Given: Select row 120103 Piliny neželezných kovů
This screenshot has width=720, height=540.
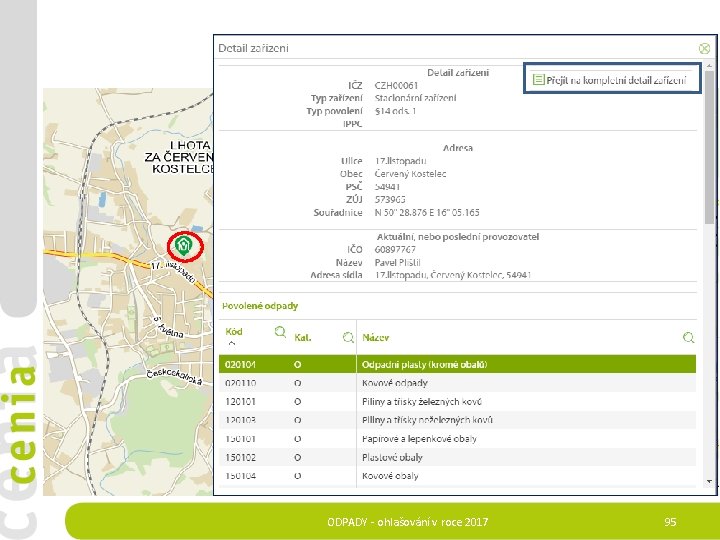Looking at the screenshot, I should pos(457,420).
